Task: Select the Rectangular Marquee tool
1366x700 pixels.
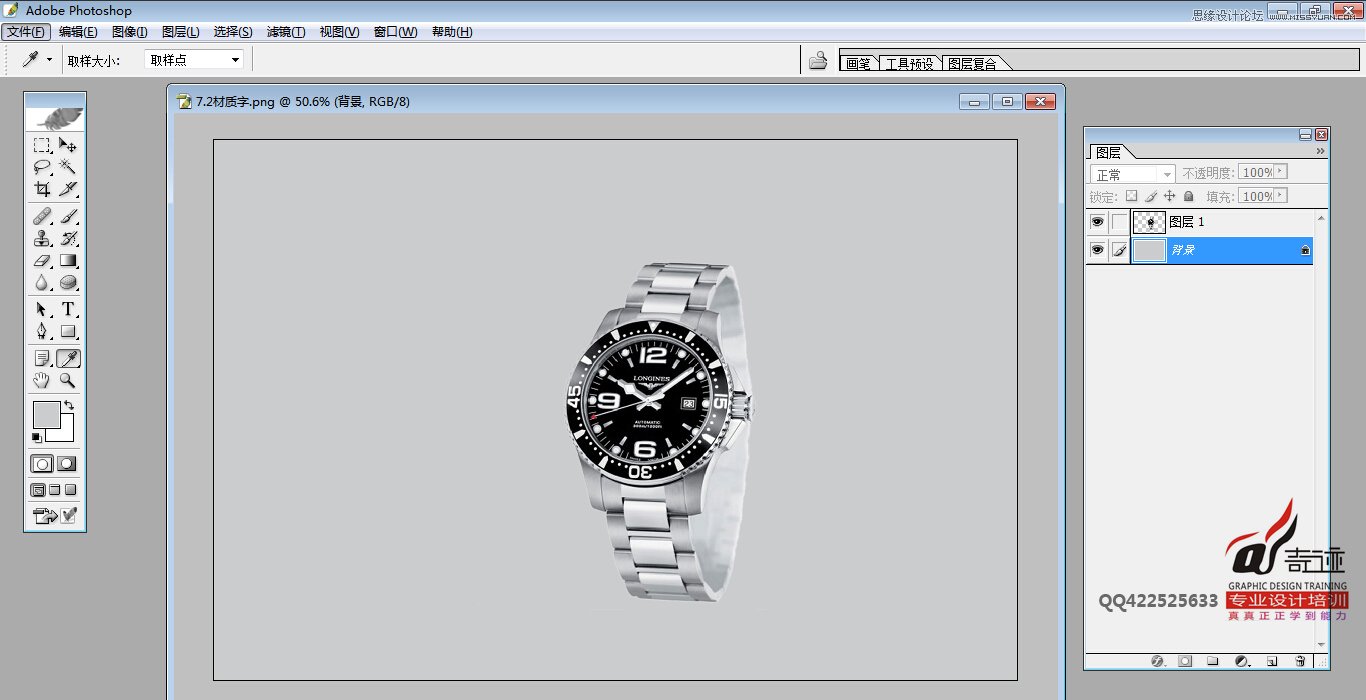Action: [42, 145]
